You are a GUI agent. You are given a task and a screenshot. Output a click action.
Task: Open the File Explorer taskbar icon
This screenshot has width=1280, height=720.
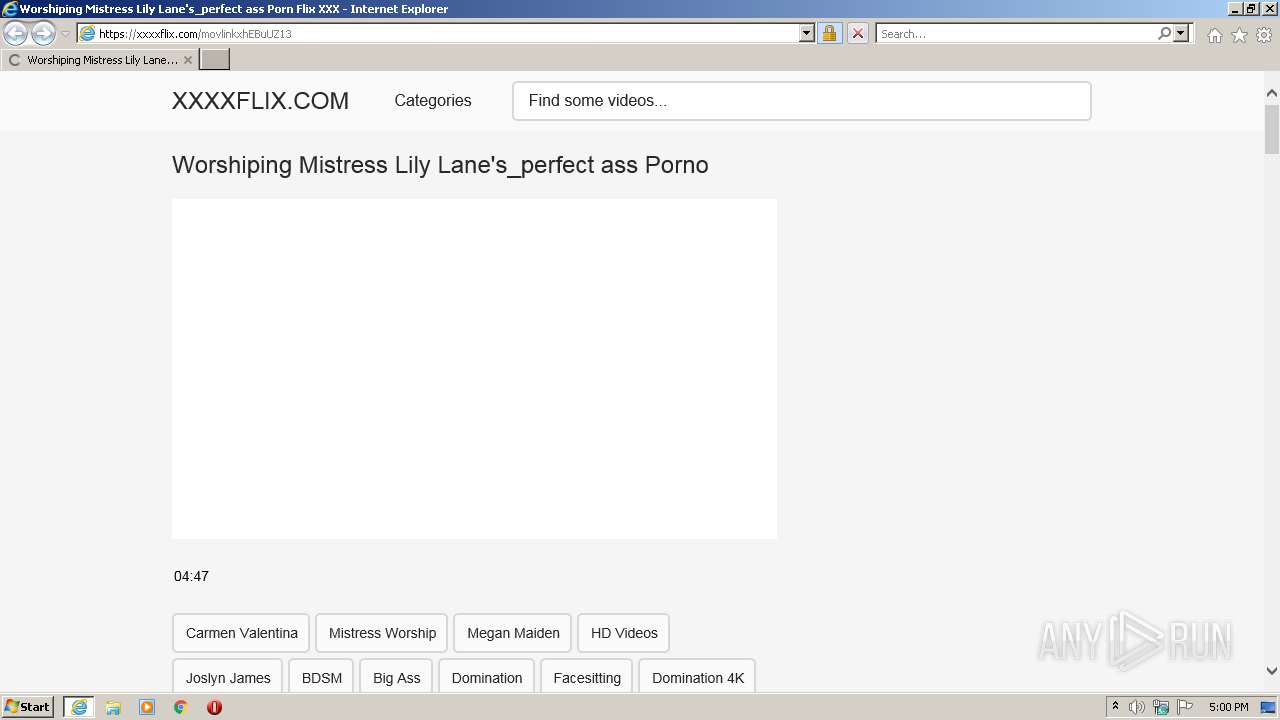tap(113, 707)
